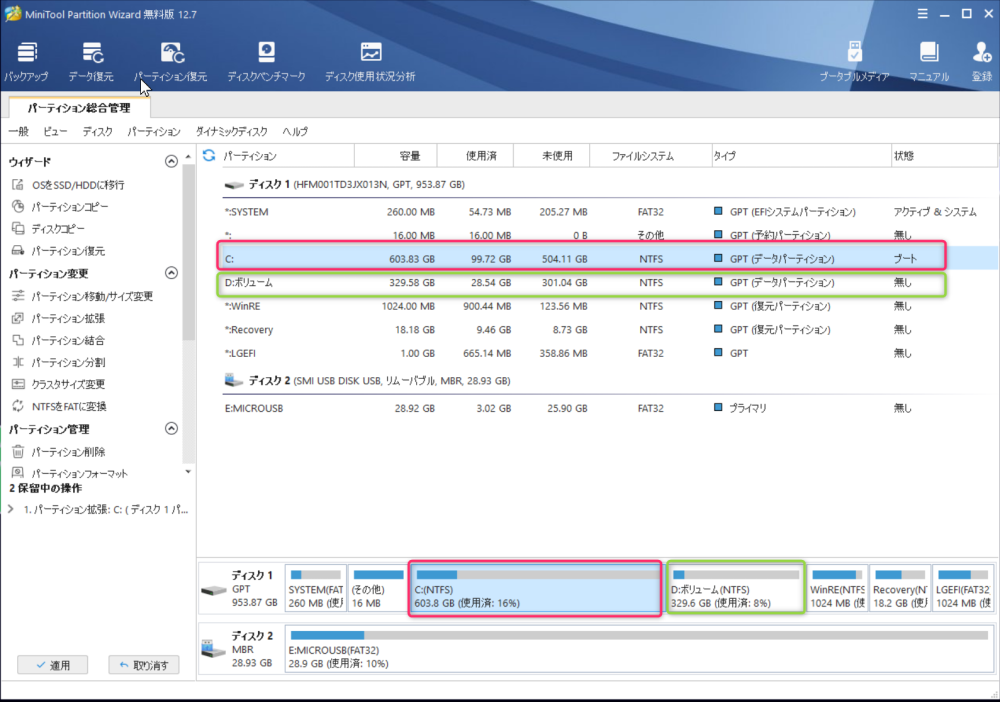Choose パーティション拡張 operation
Viewport: 1000px width, 702px height.
(59, 318)
